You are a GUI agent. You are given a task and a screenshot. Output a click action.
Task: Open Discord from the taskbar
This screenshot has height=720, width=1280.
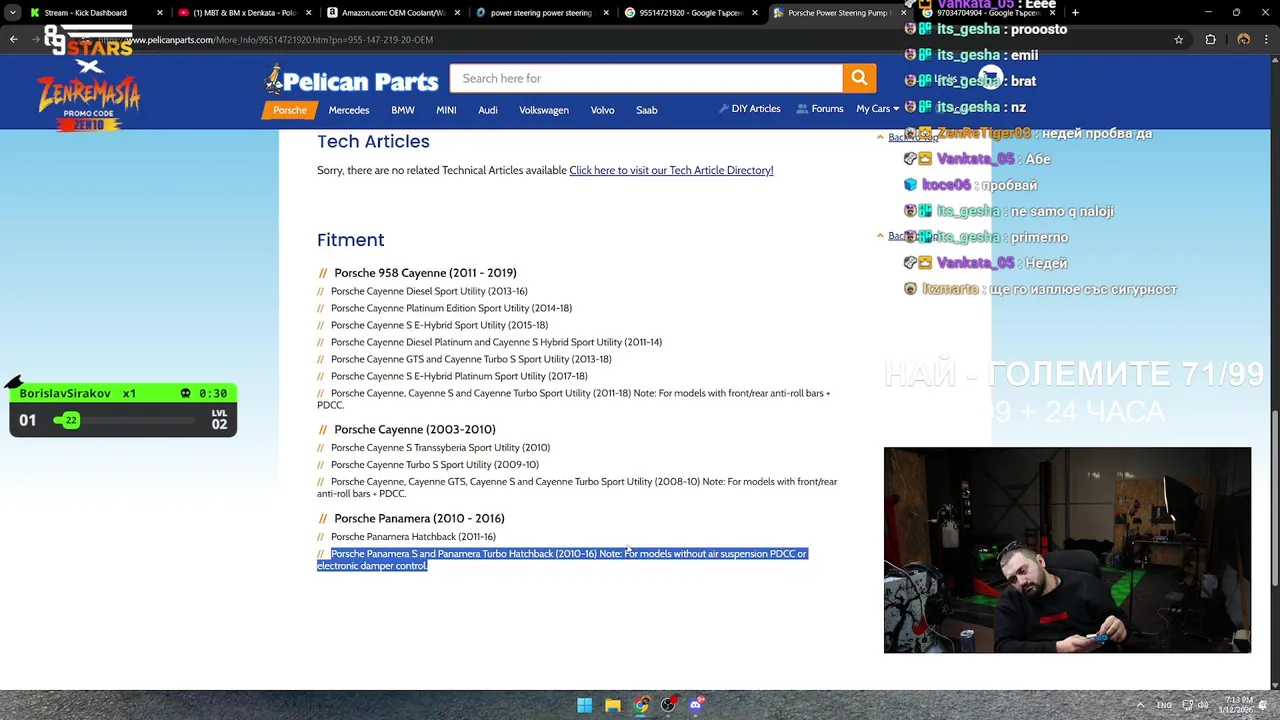tap(696, 705)
